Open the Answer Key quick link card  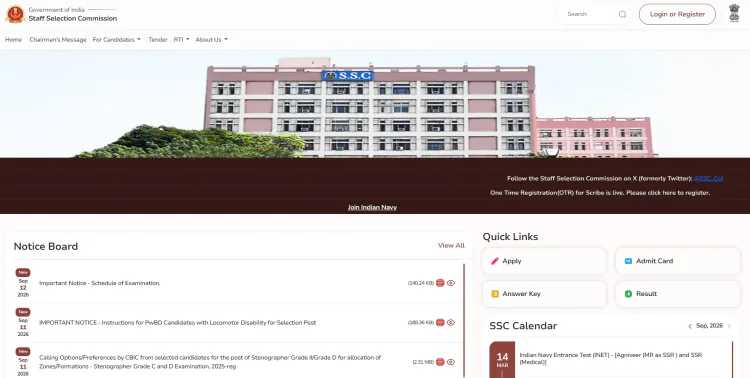pyautogui.click(x=544, y=294)
